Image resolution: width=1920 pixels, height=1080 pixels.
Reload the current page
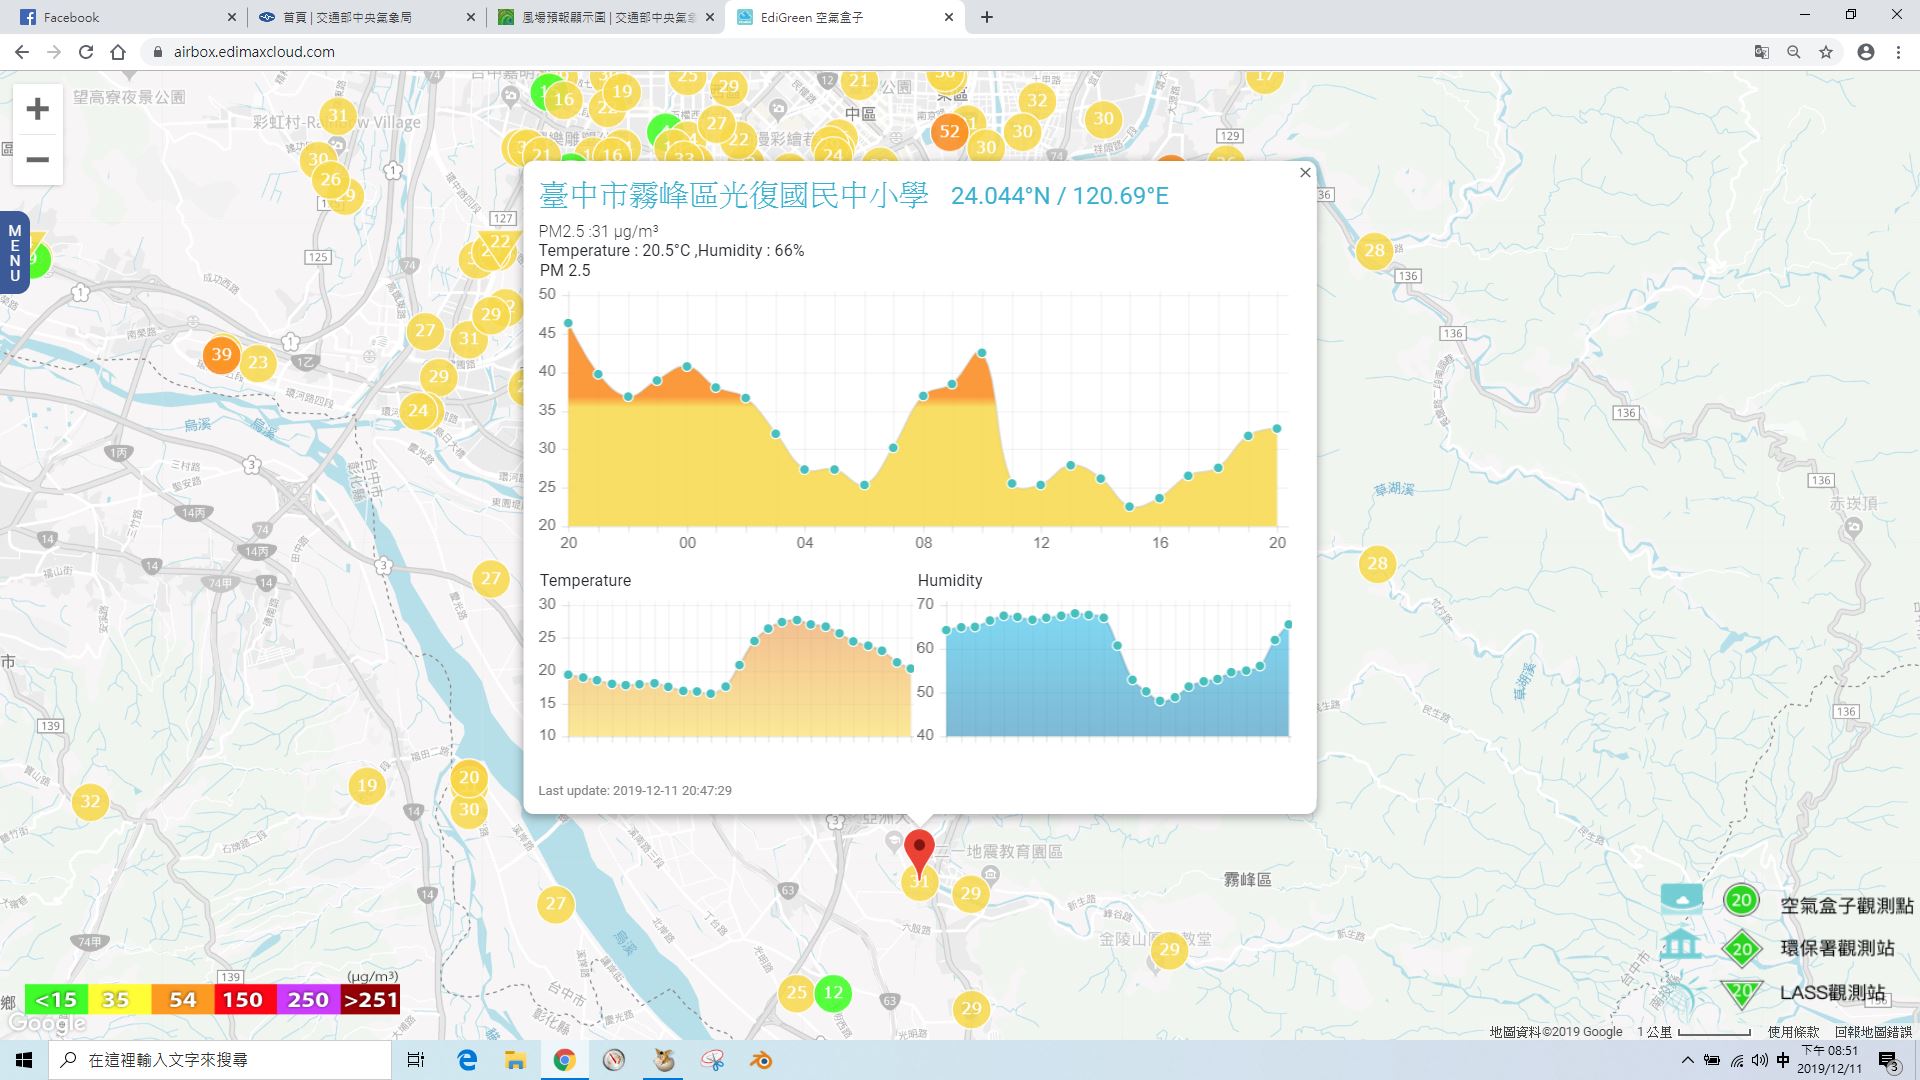86,52
